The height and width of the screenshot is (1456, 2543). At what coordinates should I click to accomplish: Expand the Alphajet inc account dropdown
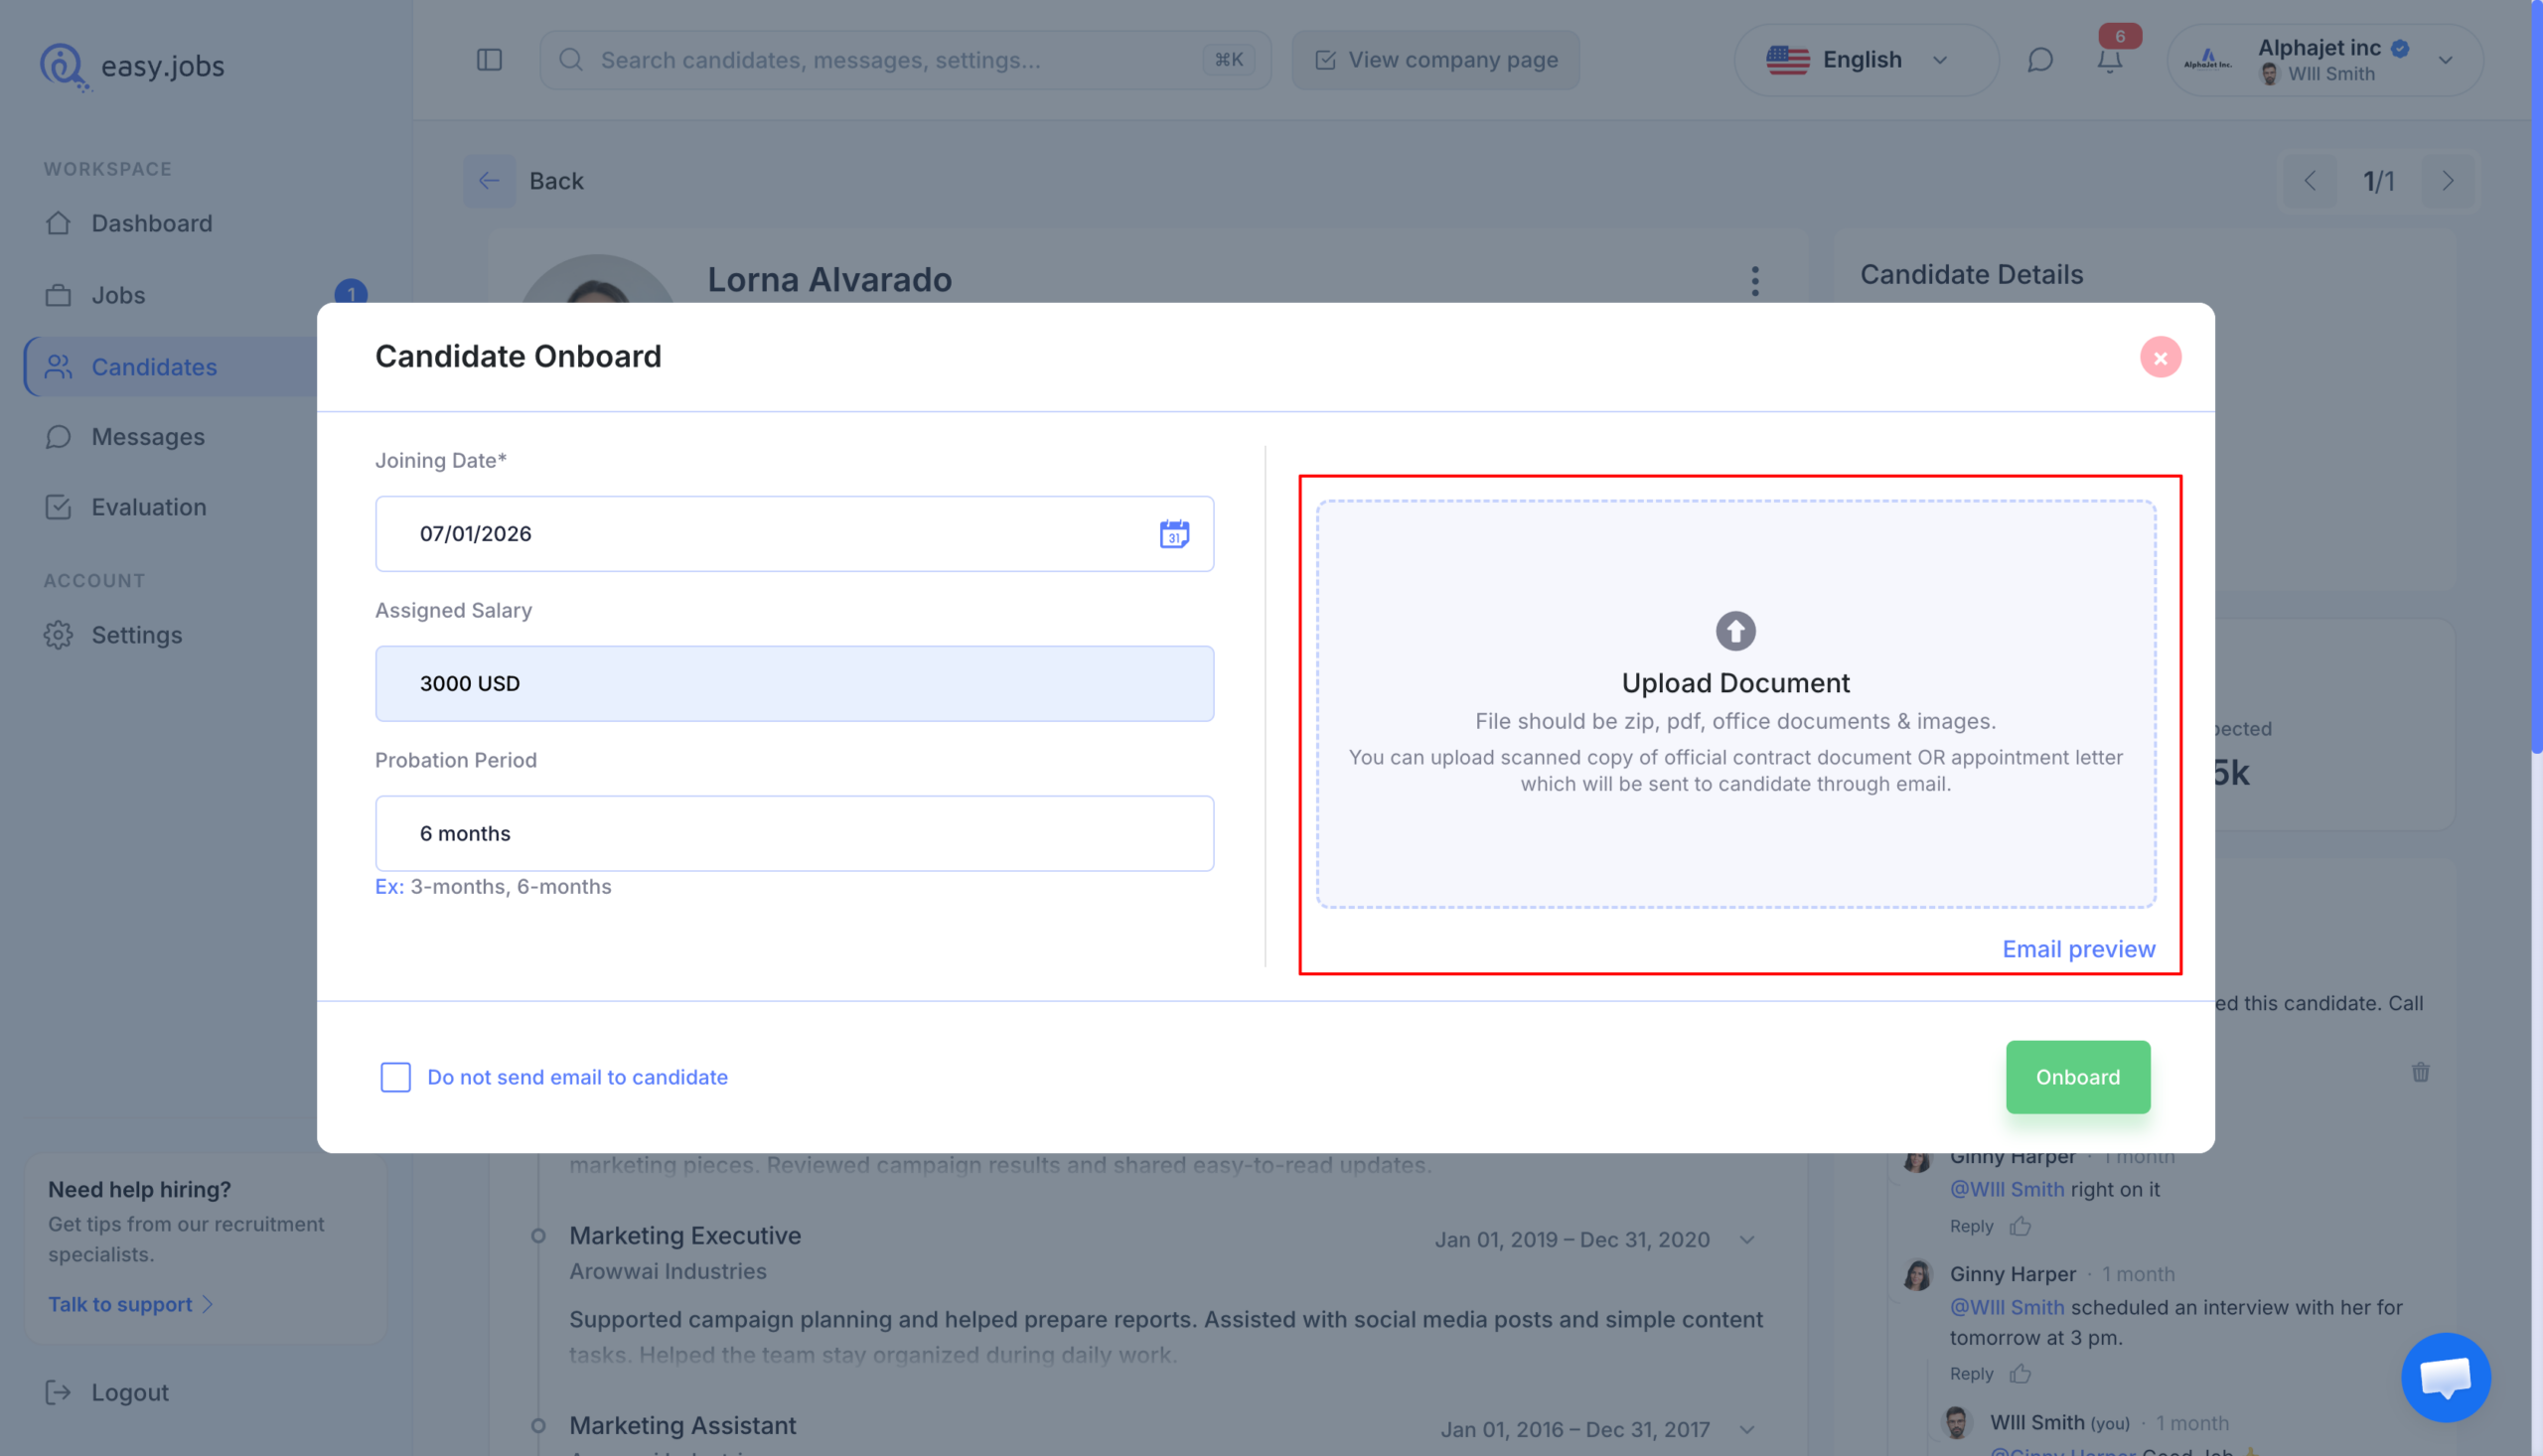click(2324, 60)
